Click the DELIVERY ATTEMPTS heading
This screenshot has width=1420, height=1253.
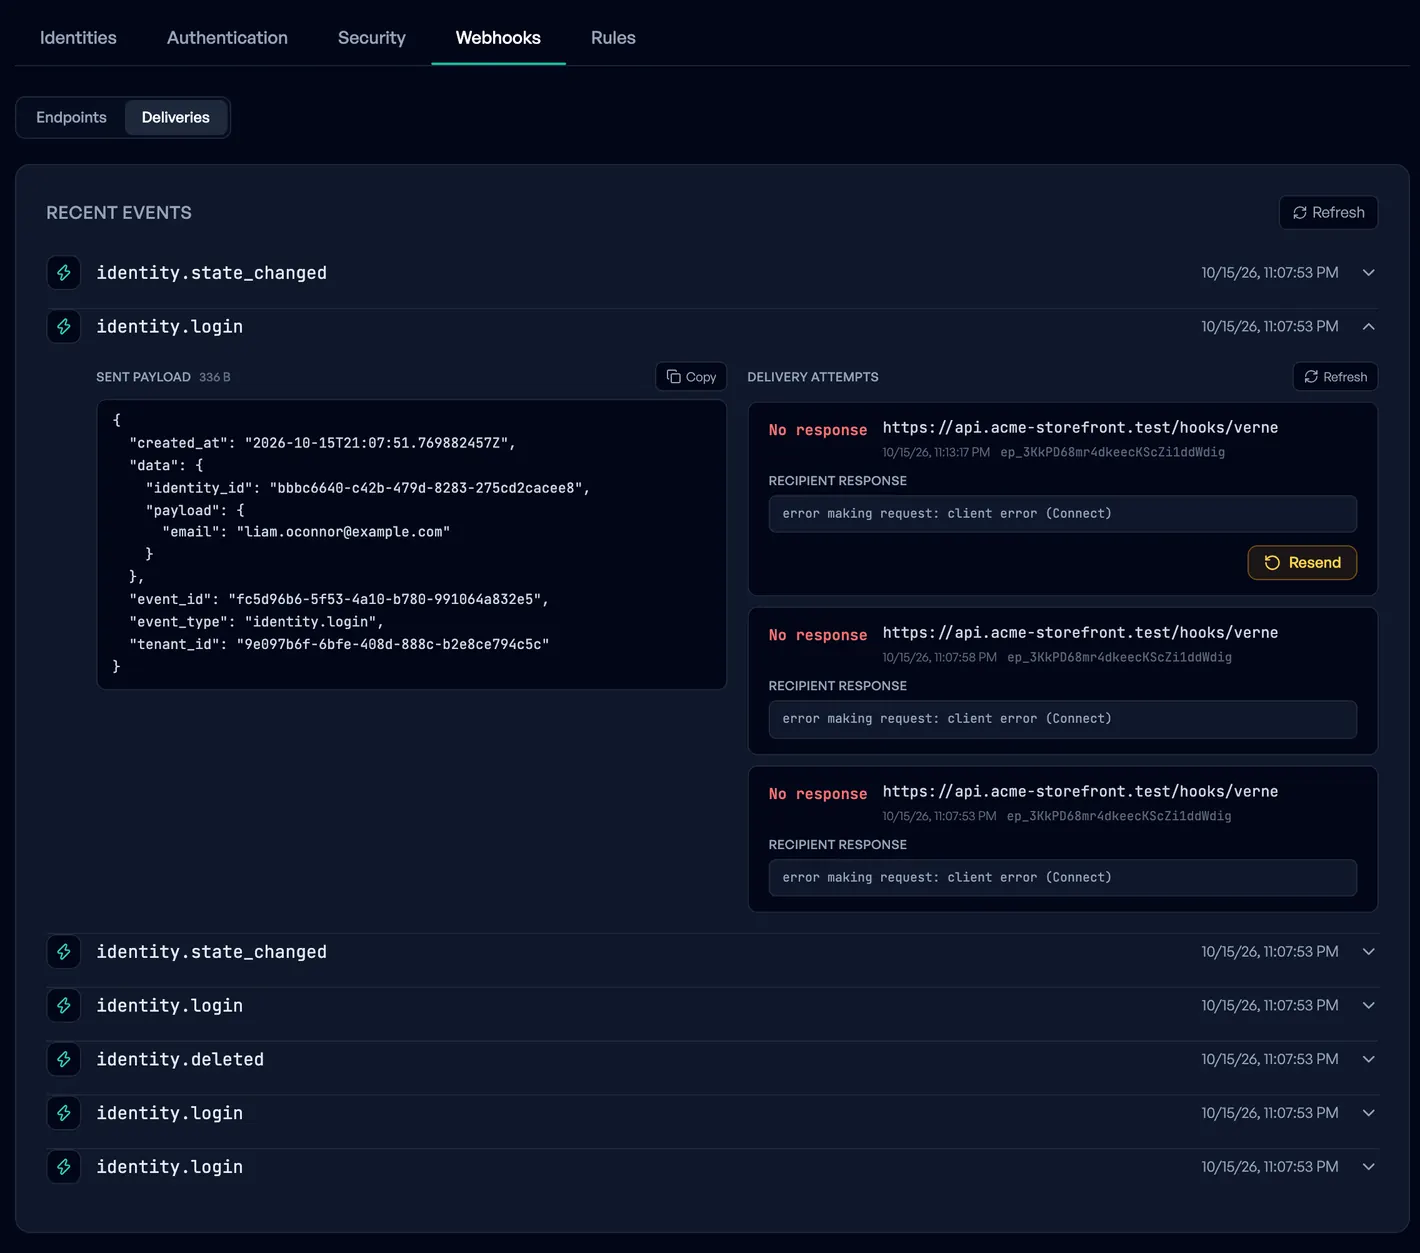coord(813,377)
